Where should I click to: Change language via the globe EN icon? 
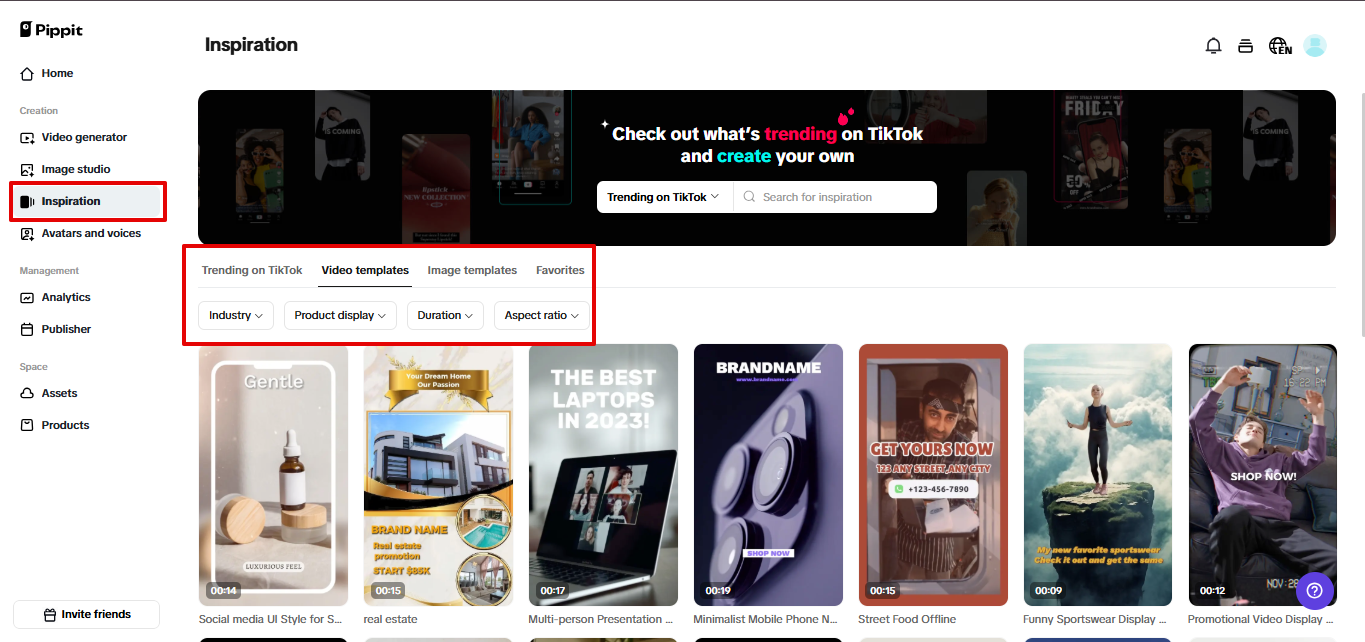coord(1280,46)
